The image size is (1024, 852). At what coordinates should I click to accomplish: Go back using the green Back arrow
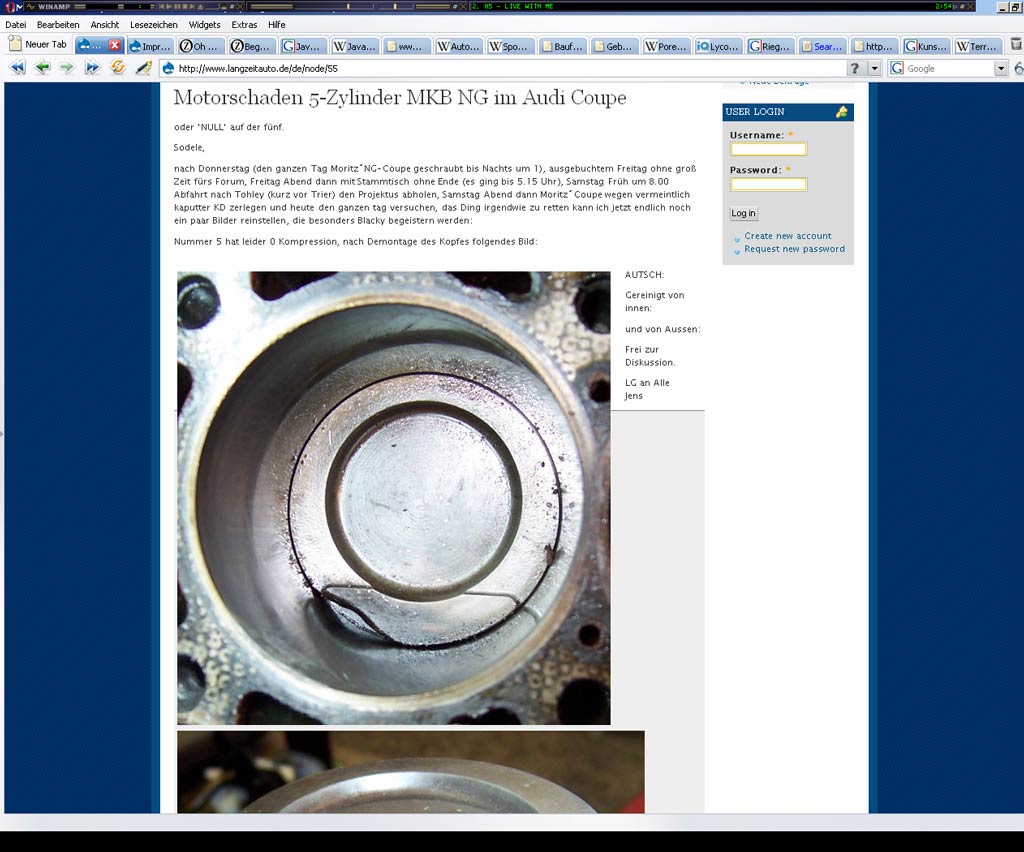point(42,68)
